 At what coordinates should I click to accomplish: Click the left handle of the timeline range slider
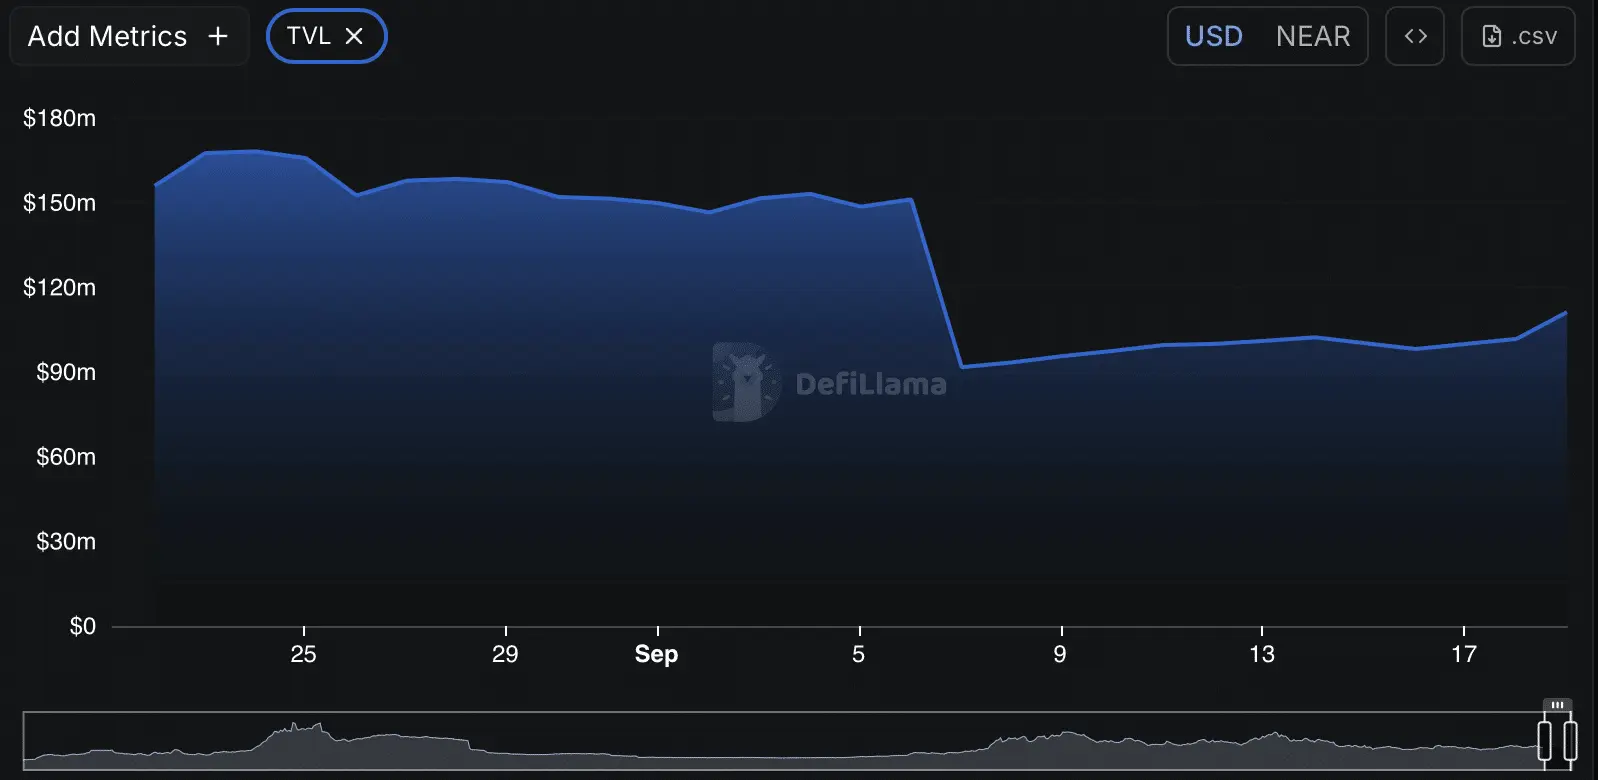1545,741
